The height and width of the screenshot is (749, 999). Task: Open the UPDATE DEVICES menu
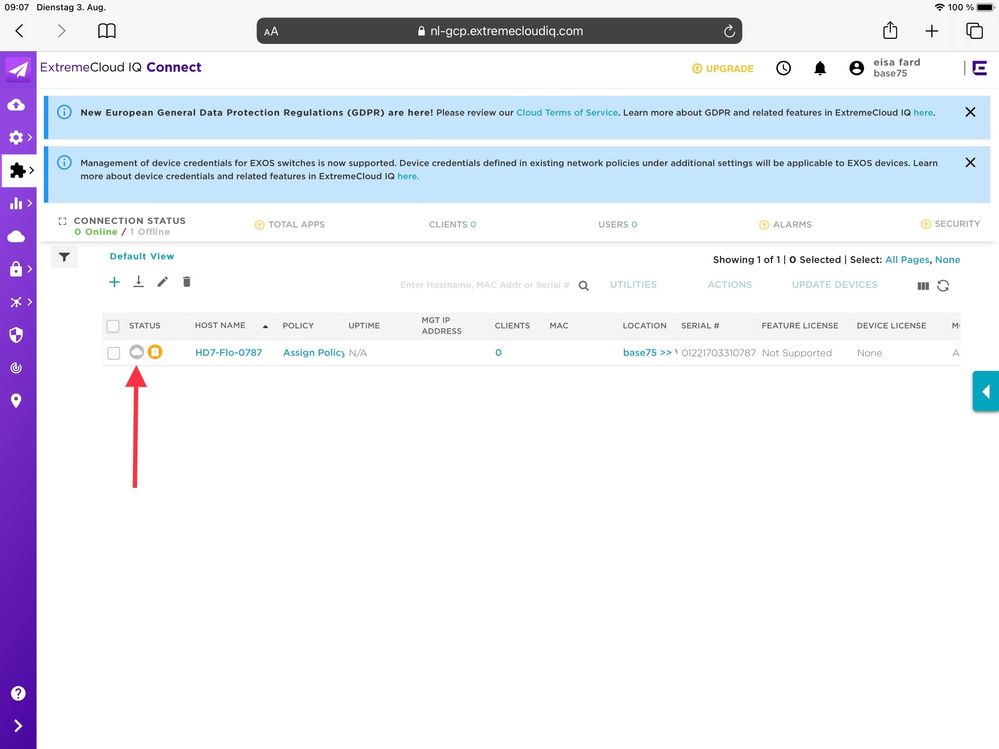[835, 285]
